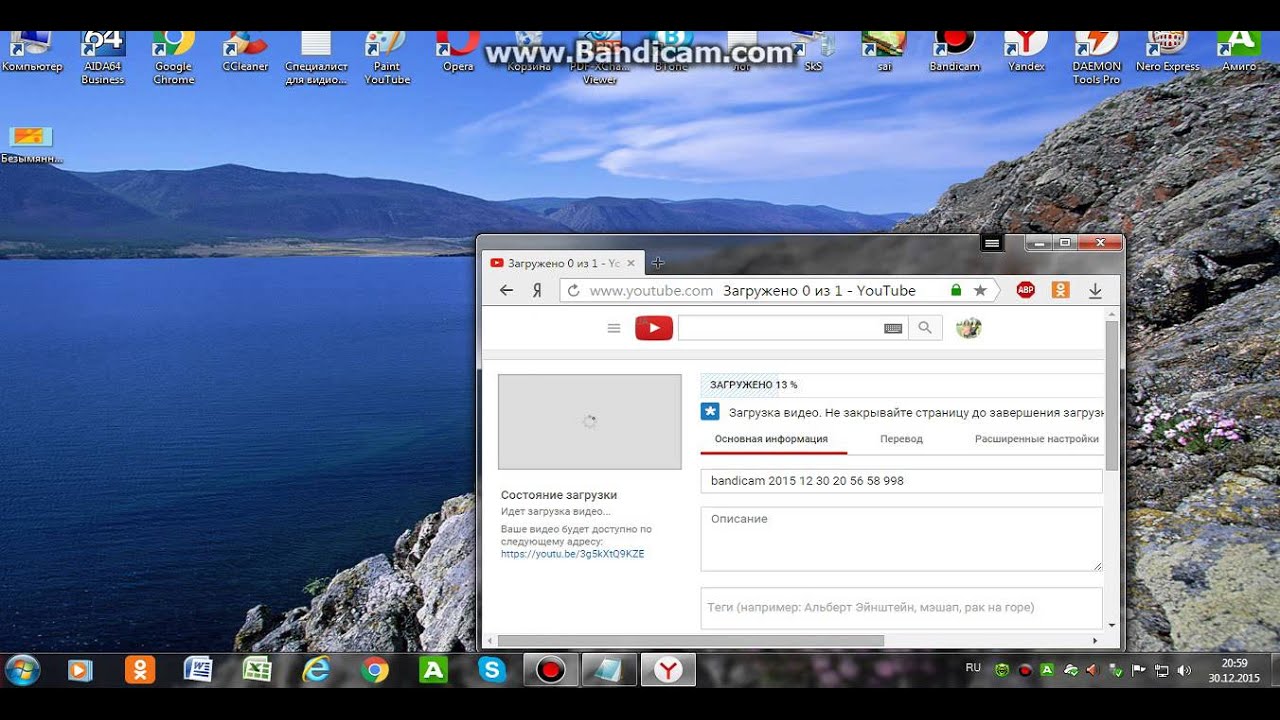
Task: Select the Opera desktop shortcut
Action: tap(458, 52)
